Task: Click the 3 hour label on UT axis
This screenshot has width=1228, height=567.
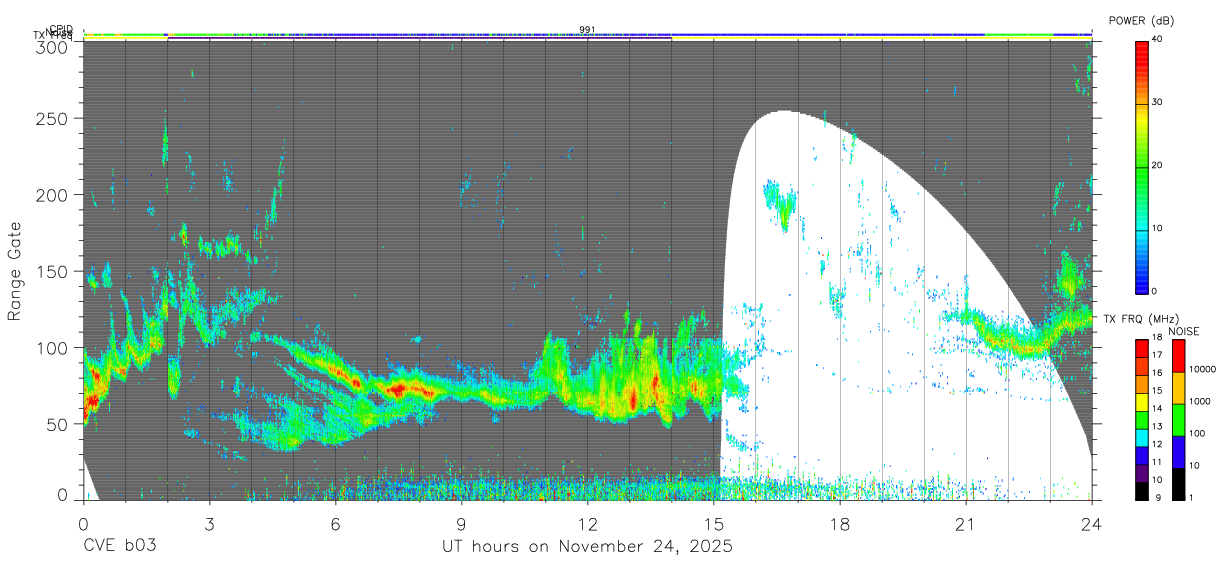Action: click(x=209, y=523)
